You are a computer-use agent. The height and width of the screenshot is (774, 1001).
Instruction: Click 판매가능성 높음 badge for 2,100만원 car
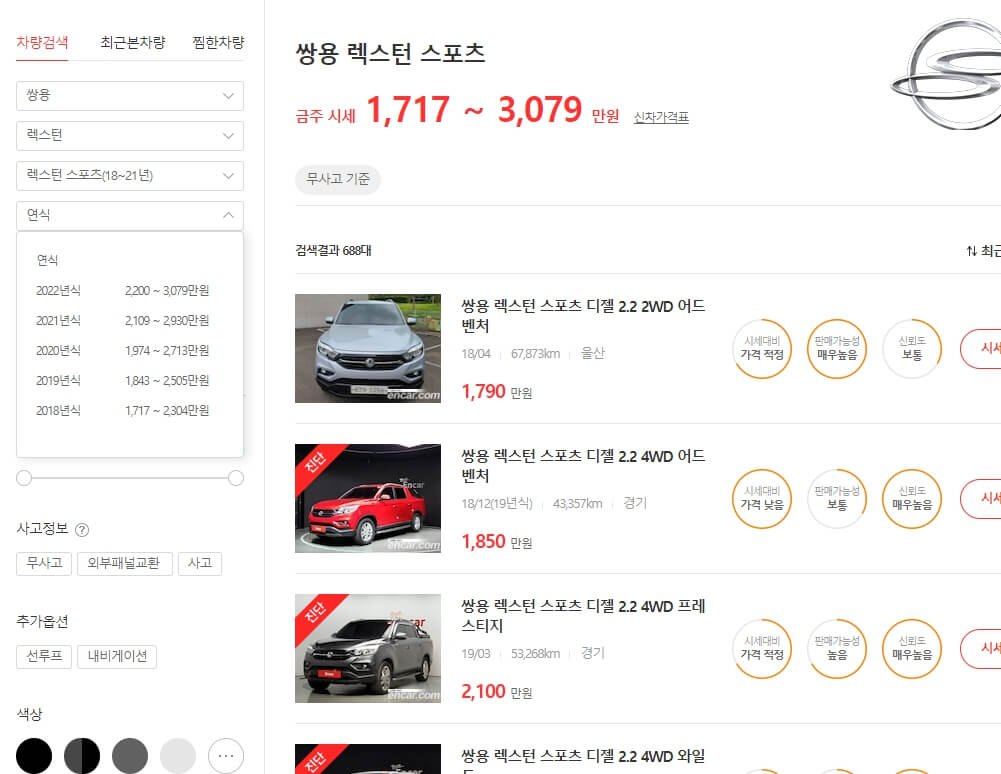(837, 648)
